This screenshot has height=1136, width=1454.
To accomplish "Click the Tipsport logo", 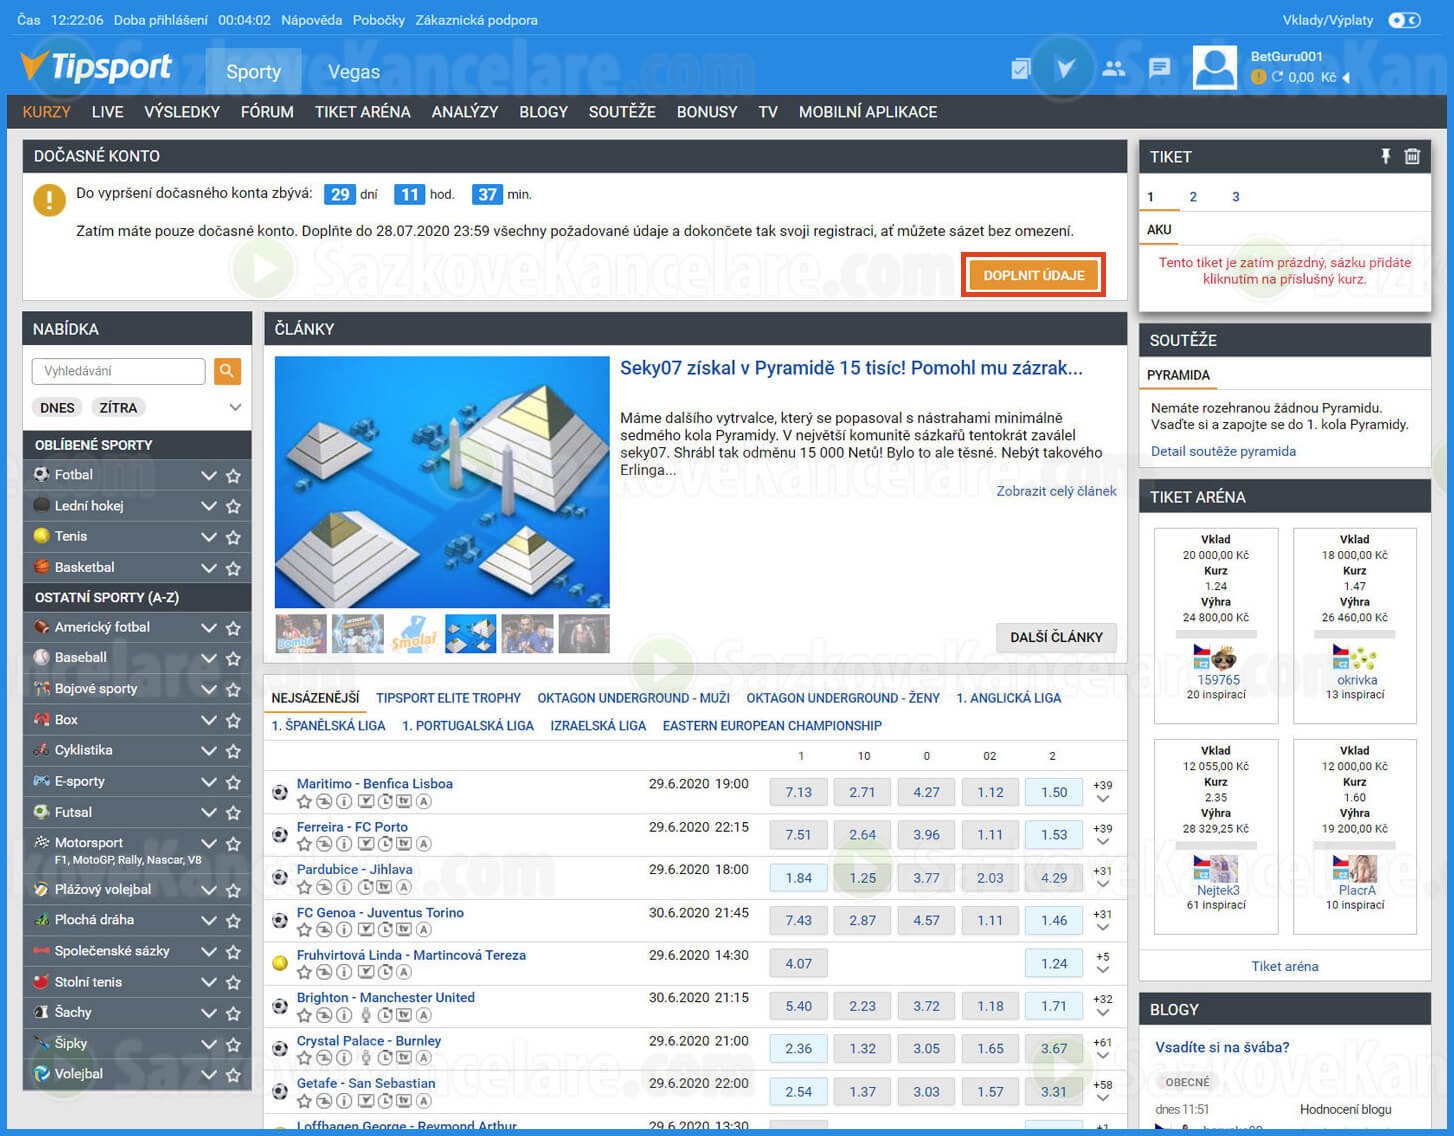I will 96,67.
